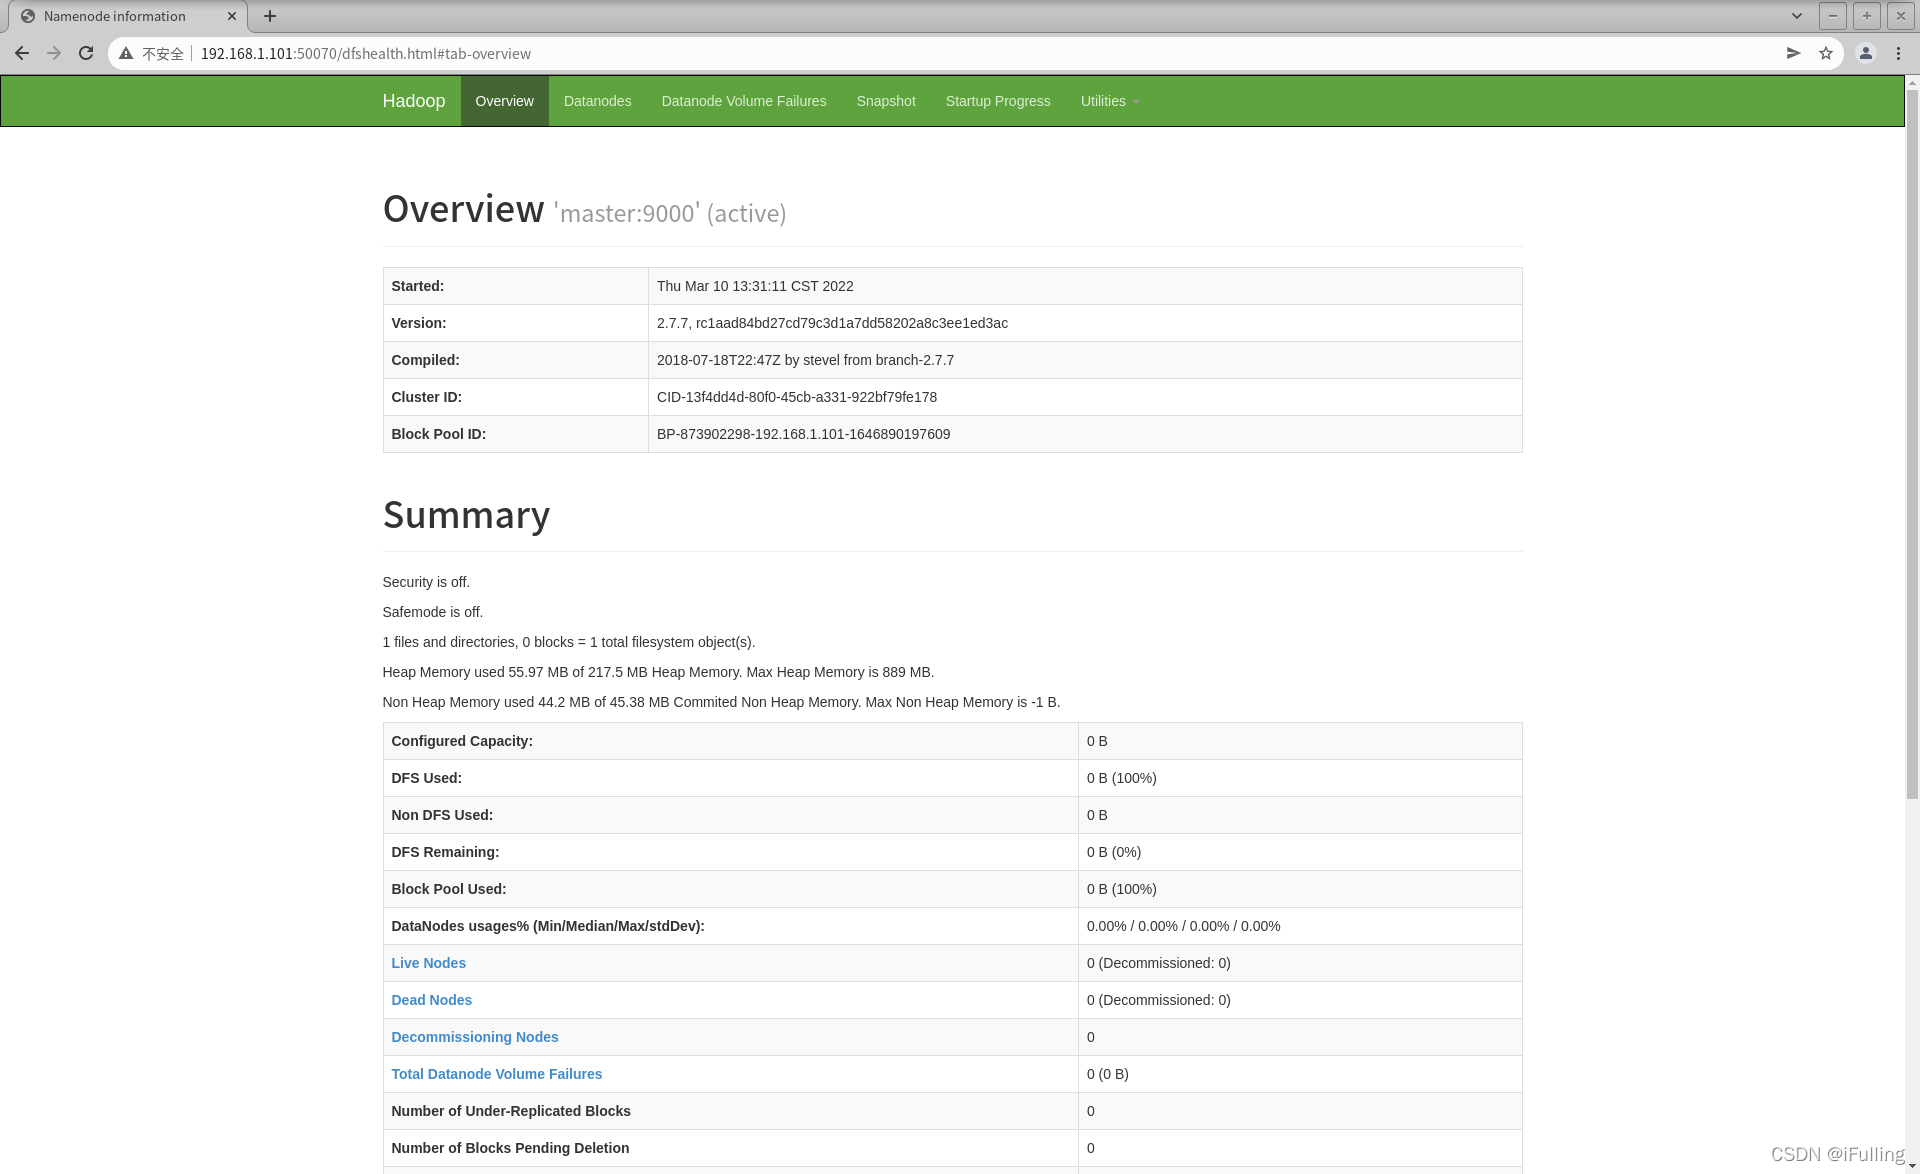Image resolution: width=1920 pixels, height=1174 pixels.
Task: Close the Namenode information tab
Action: point(232,16)
